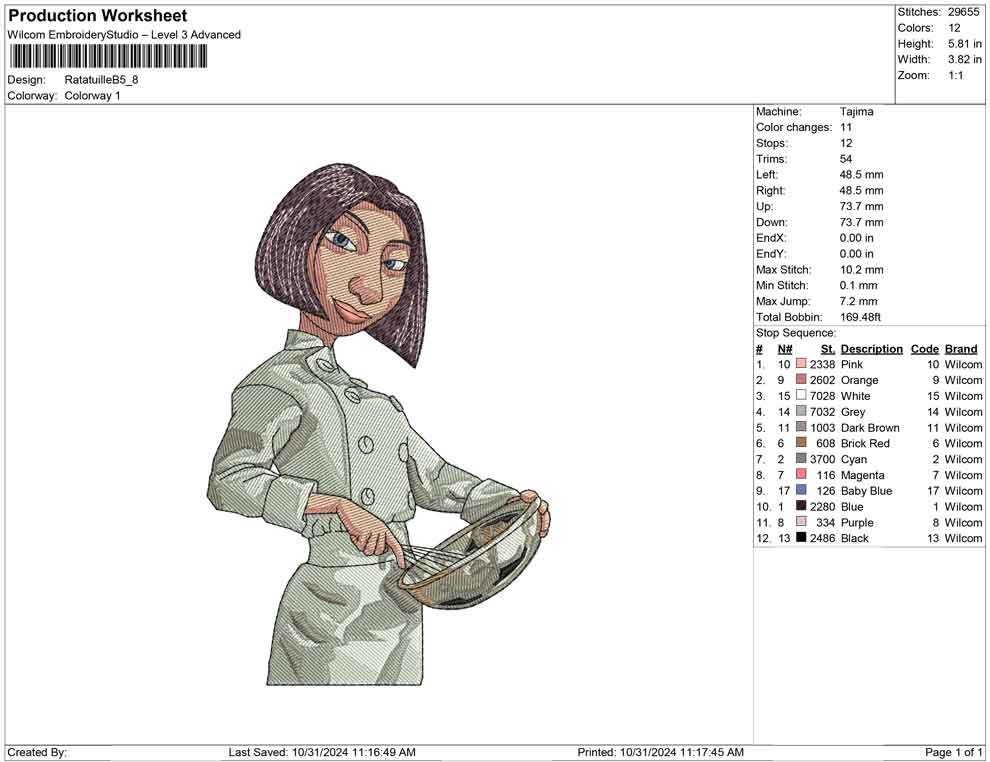990x762 pixels.
Task: Click the Color changes value 11
Action: (845, 128)
